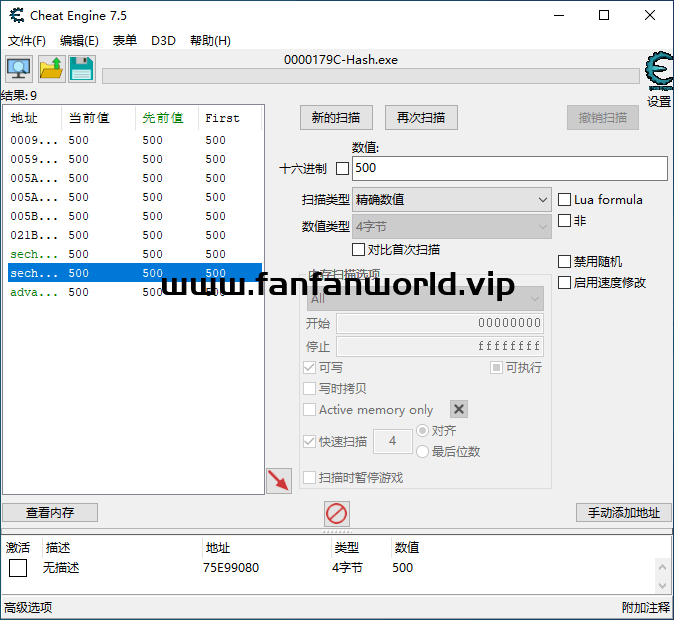Click the fast scan alignment field showing 4
The image size is (674, 620).
click(x=392, y=441)
